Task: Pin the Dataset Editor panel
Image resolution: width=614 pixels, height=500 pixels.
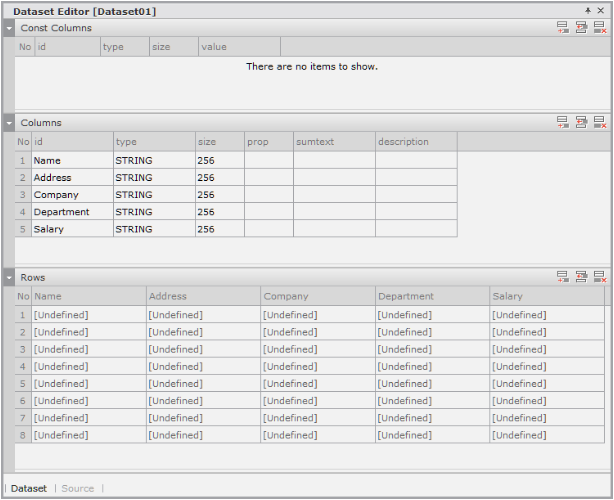Action: pos(588,10)
